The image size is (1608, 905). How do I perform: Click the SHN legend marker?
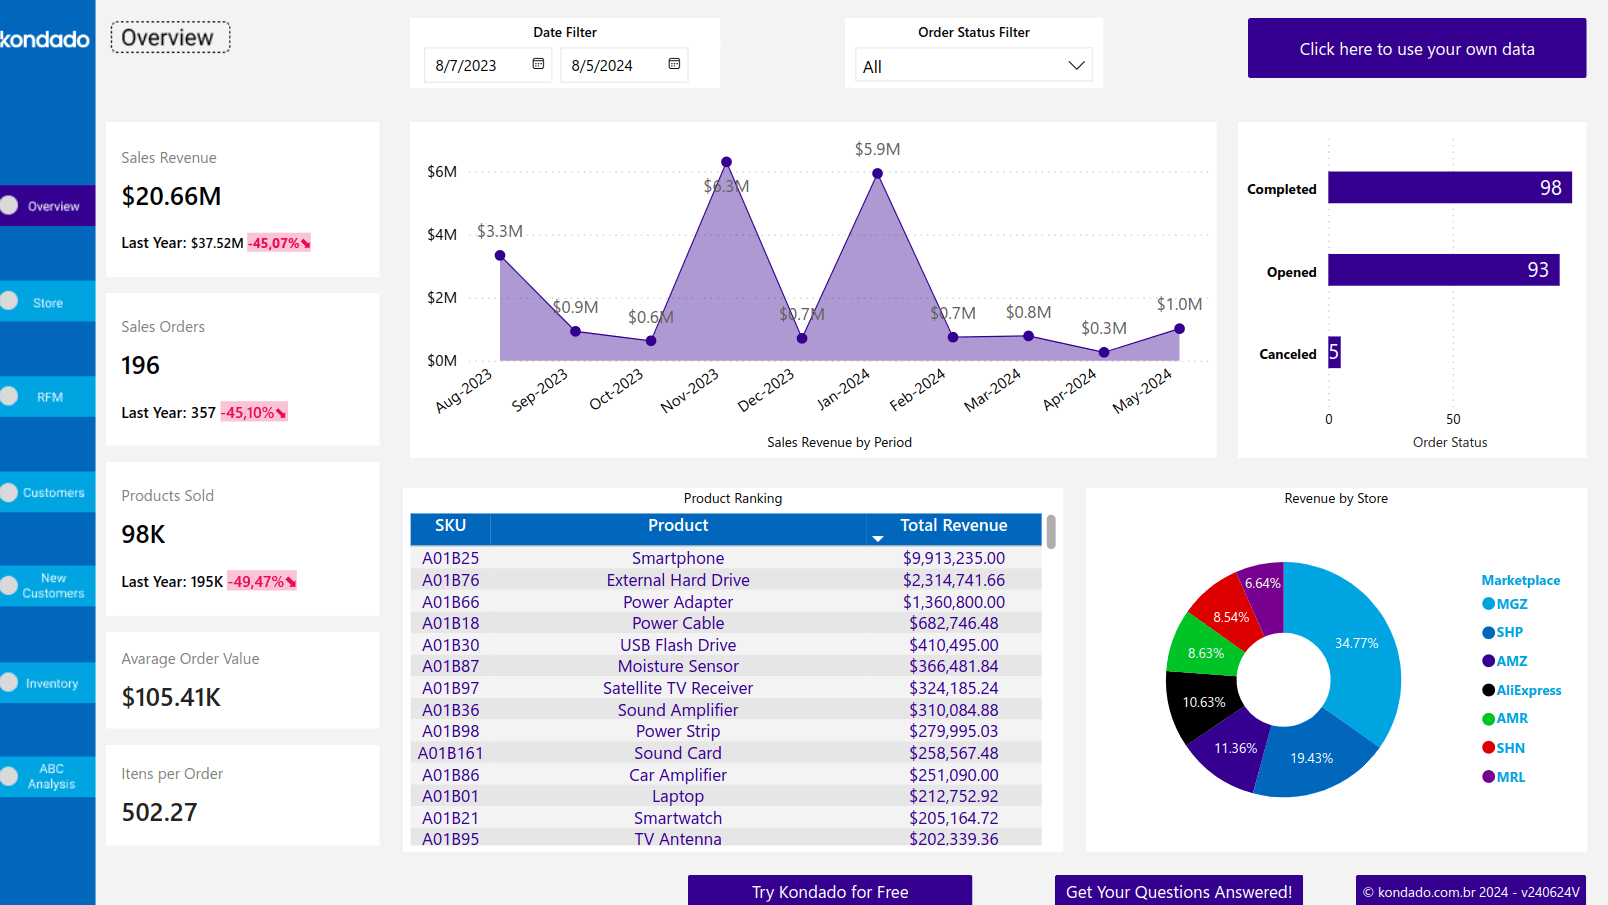(x=1488, y=748)
